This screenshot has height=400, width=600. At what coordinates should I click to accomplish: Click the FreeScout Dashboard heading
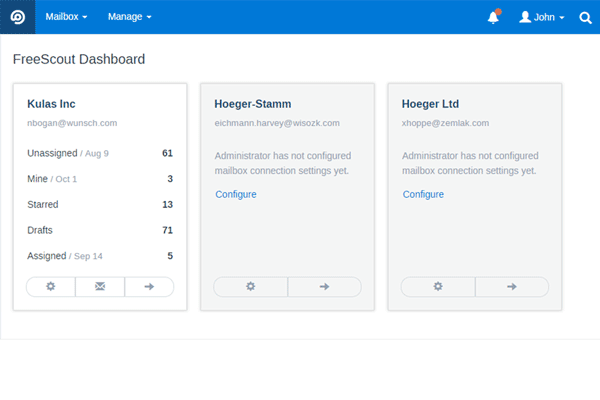pos(79,59)
